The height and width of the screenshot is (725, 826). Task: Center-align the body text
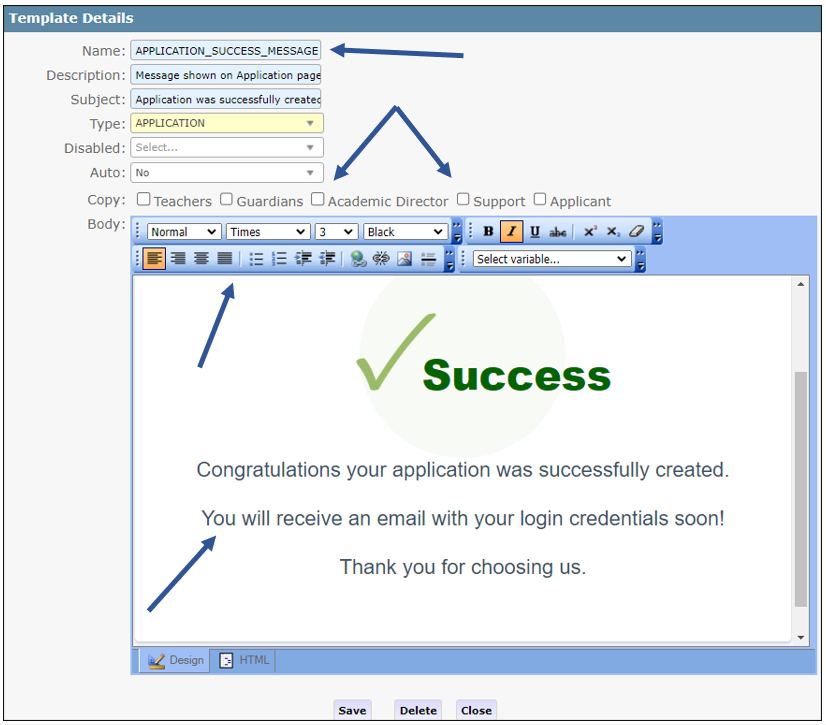coord(202,259)
